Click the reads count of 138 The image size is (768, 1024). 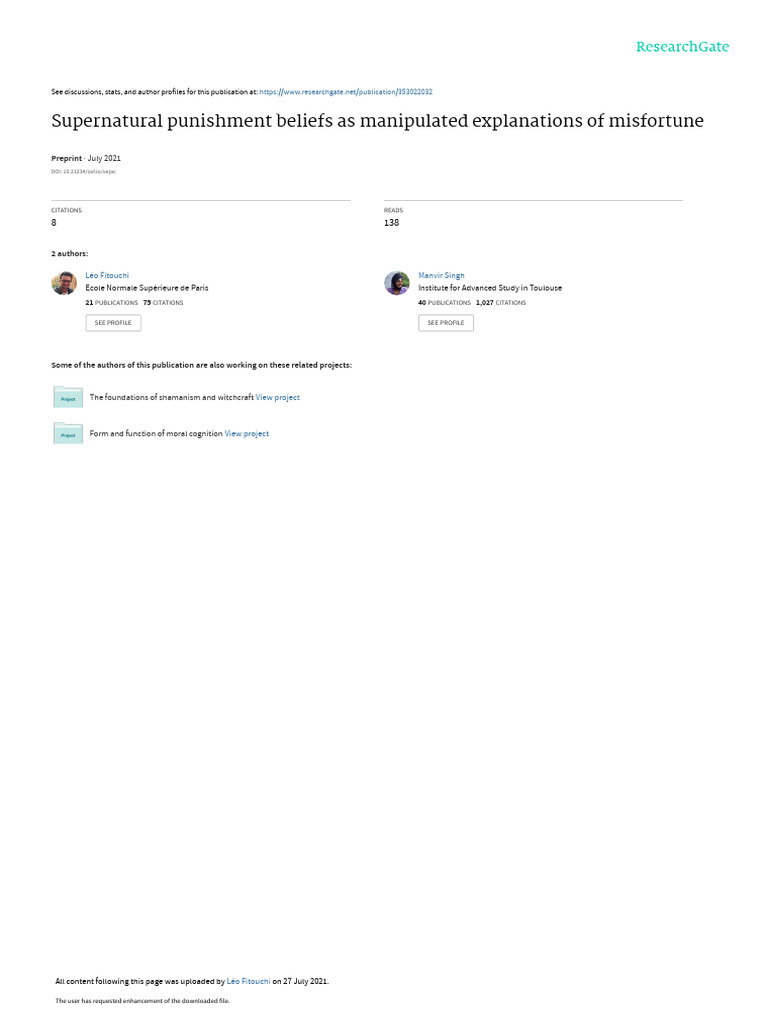(391, 223)
